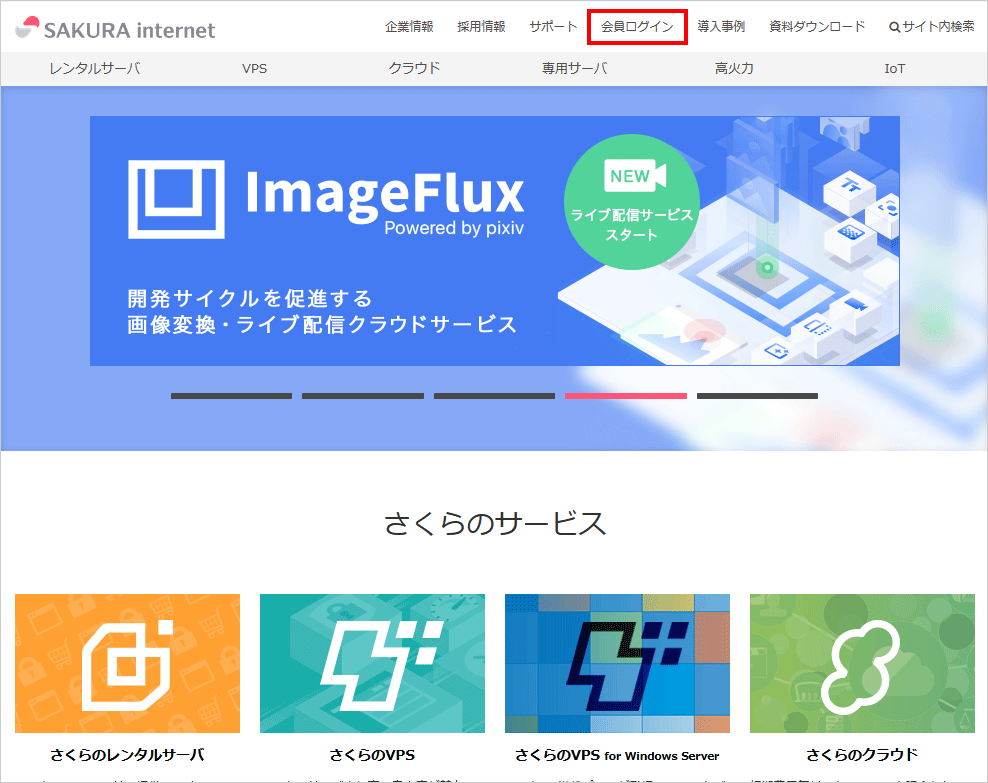Click the さくらのレンタルサーバ title link
The height and width of the screenshot is (783, 988).
[x=127, y=755]
